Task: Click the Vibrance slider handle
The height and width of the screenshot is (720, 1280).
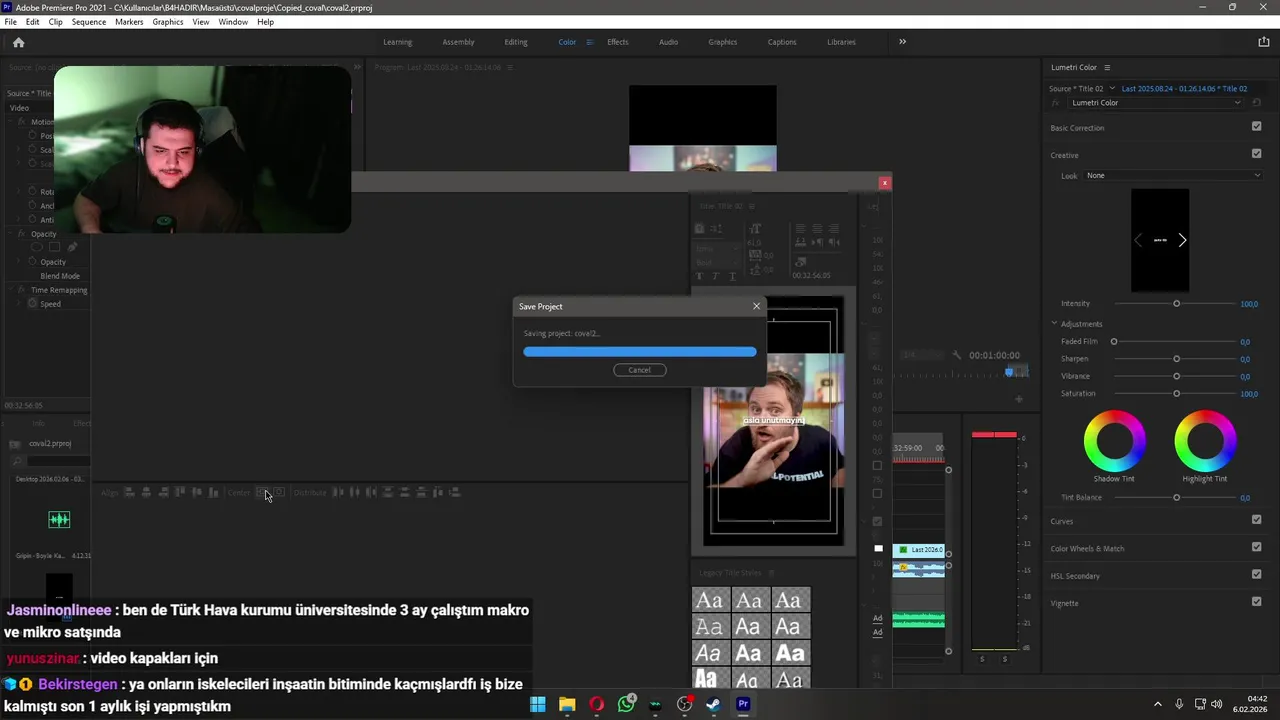Action: (x=1176, y=376)
